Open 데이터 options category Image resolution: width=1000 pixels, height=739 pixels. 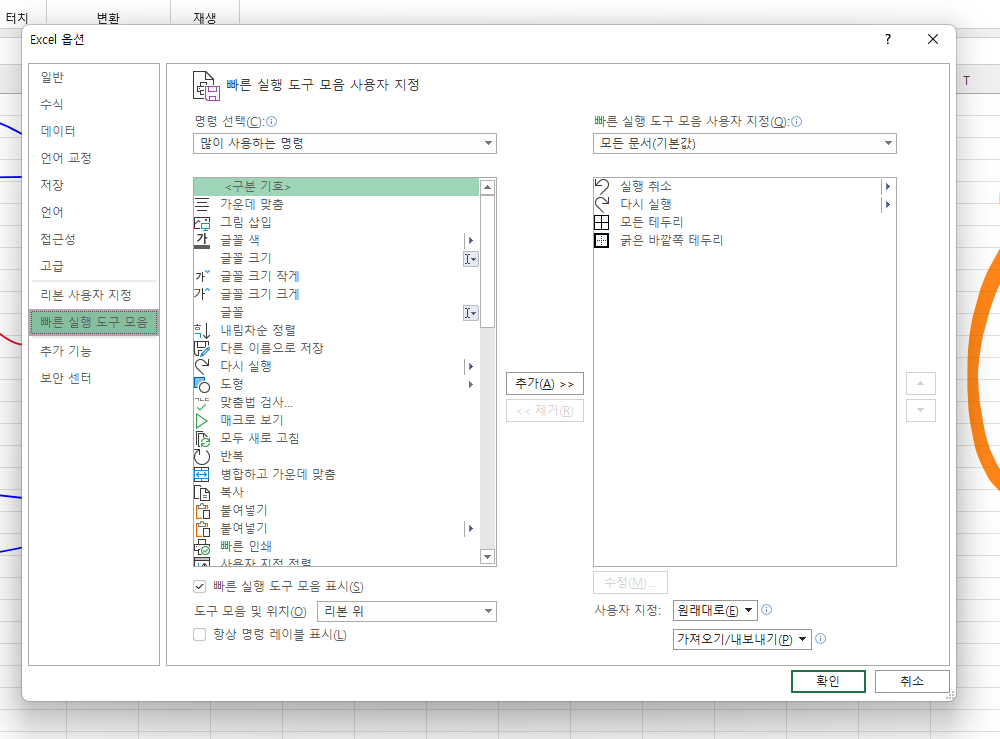[58, 131]
